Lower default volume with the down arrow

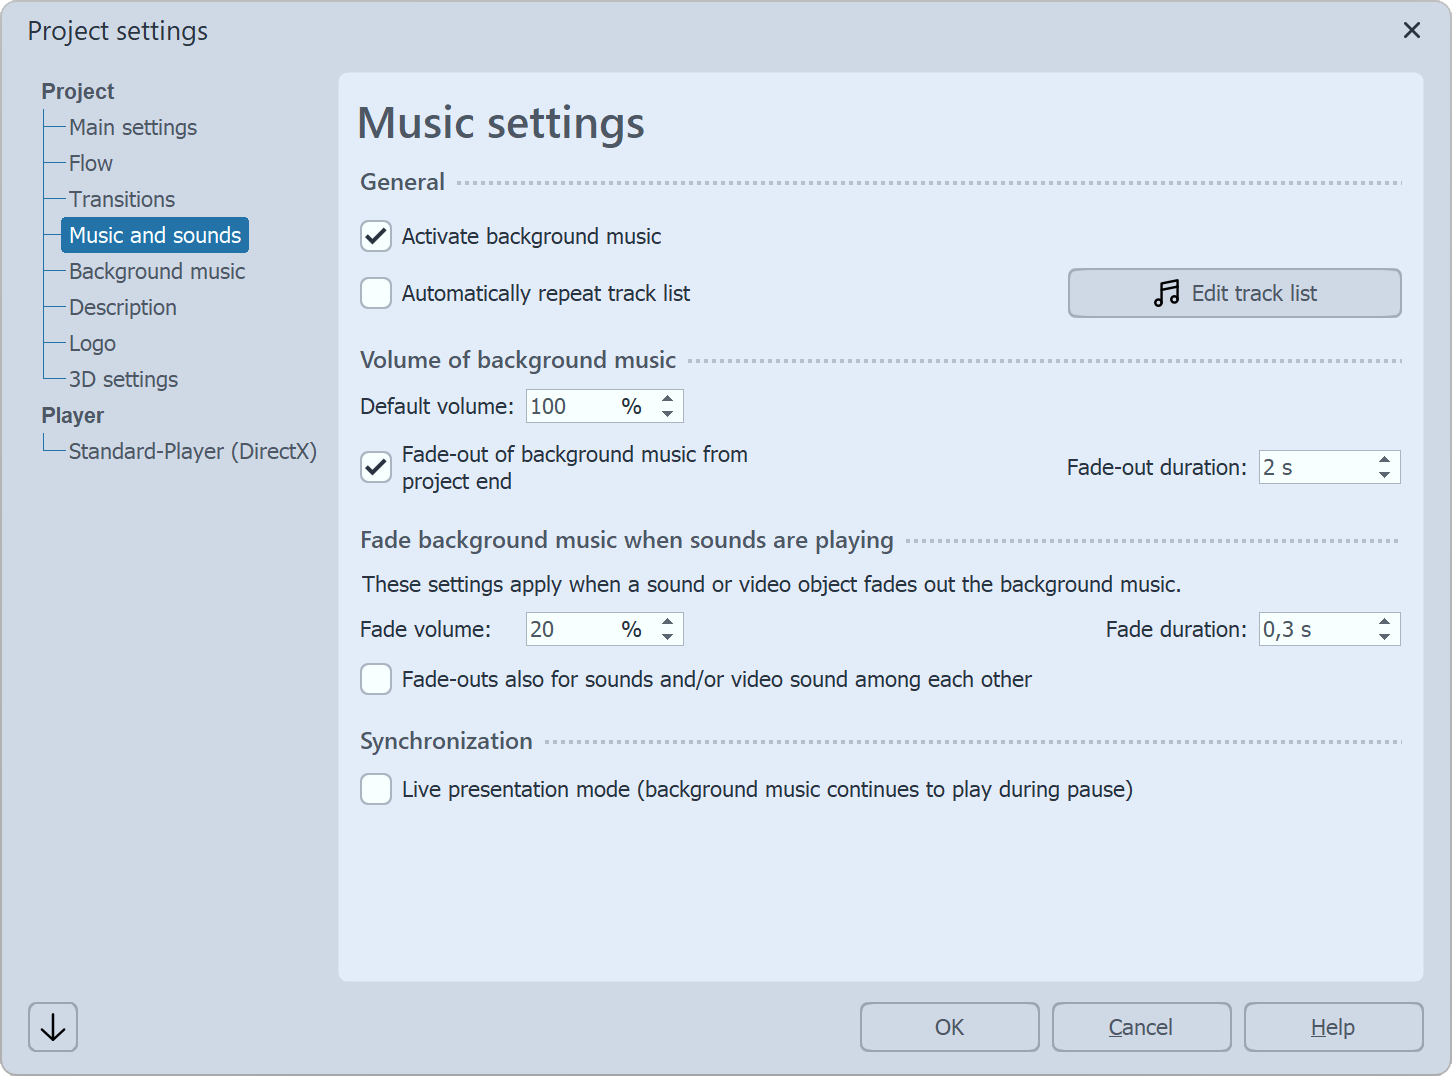(x=667, y=412)
